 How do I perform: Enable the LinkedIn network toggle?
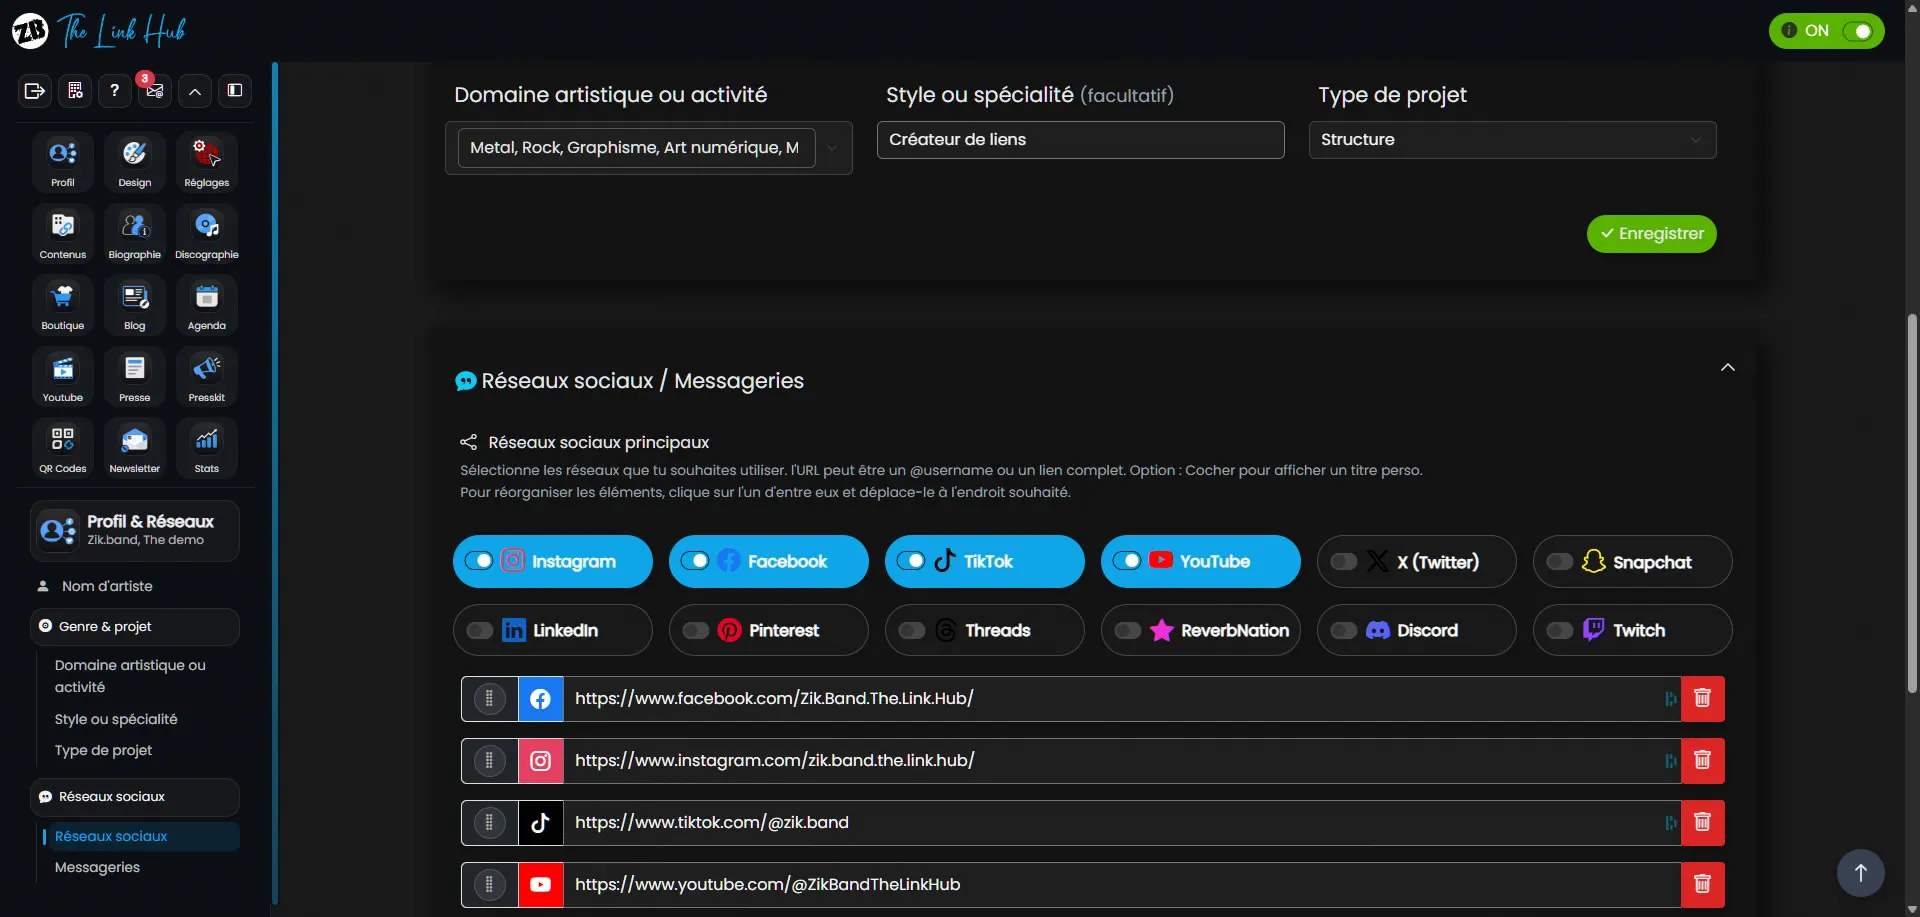click(x=479, y=631)
